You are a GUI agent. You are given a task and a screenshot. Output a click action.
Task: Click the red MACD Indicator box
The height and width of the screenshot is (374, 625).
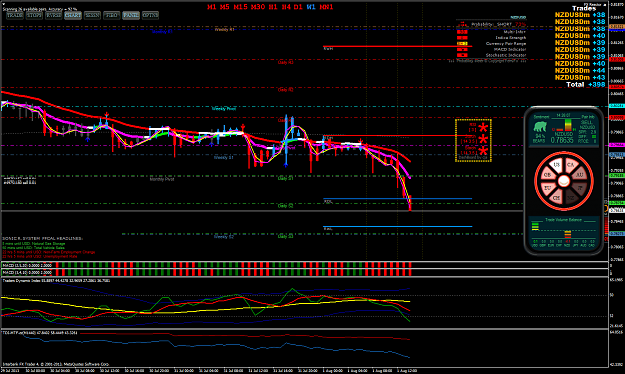pos(462,49)
